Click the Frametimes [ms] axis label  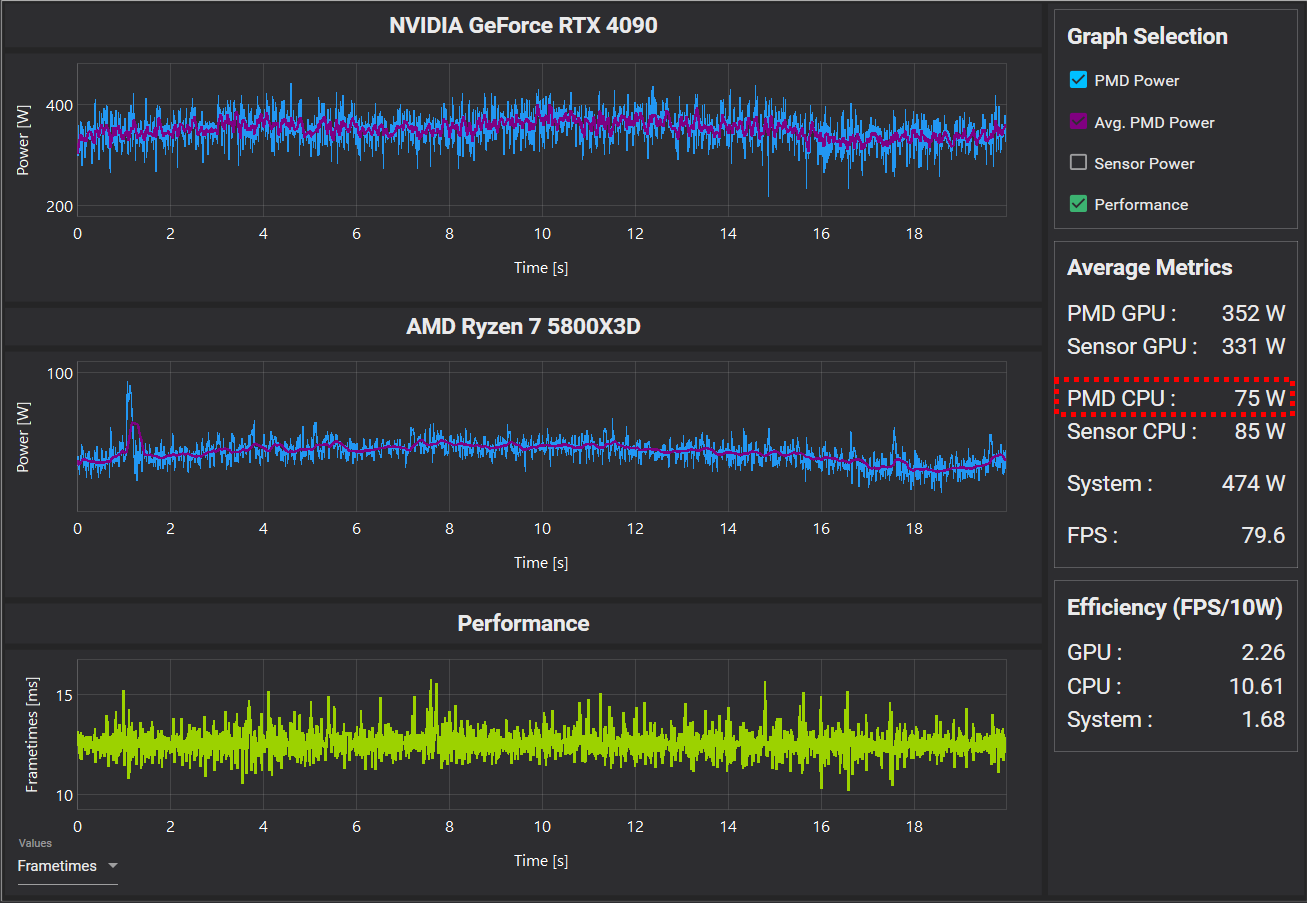[x=32, y=735]
